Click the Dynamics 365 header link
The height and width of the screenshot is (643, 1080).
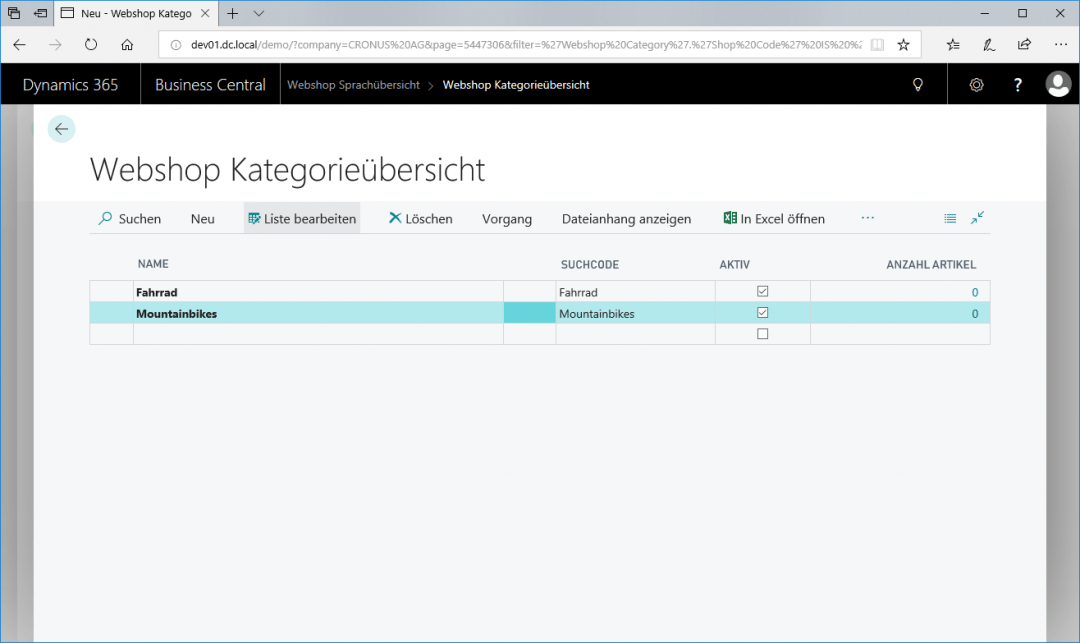[70, 85]
